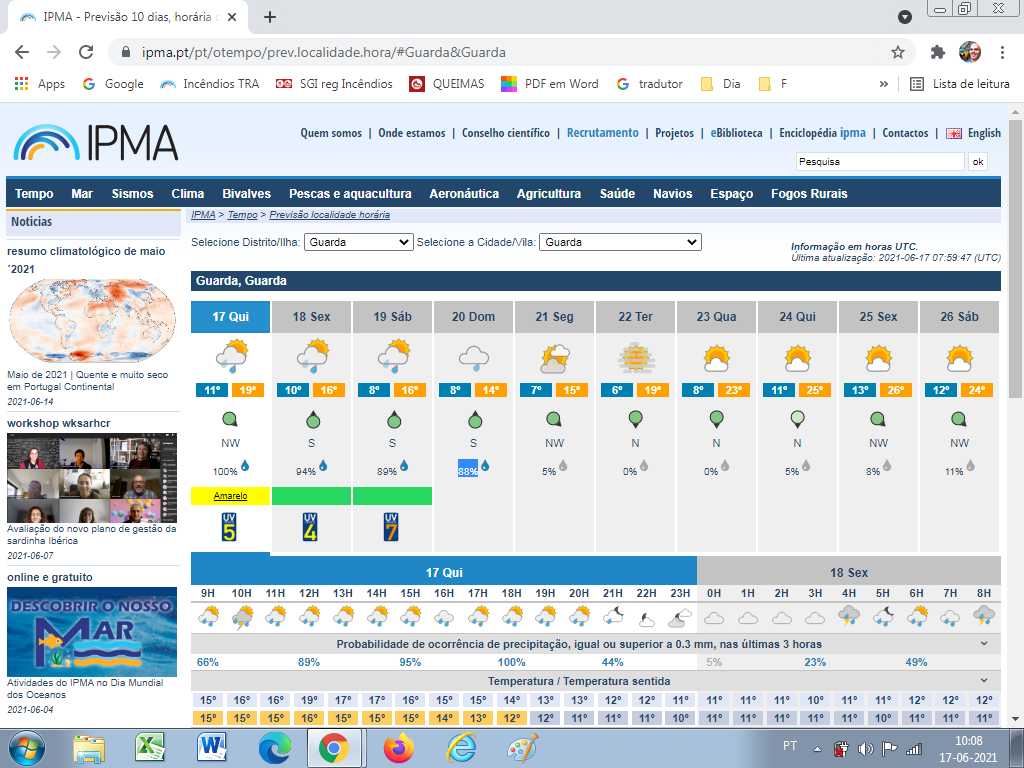Image resolution: width=1024 pixels, height=768 pixels.
Task: Click the Pesquisa search field
Action: 880,161
